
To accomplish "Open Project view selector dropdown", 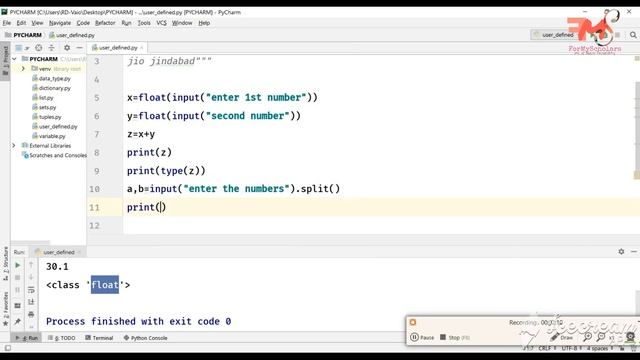I will [x=22, y=48].
